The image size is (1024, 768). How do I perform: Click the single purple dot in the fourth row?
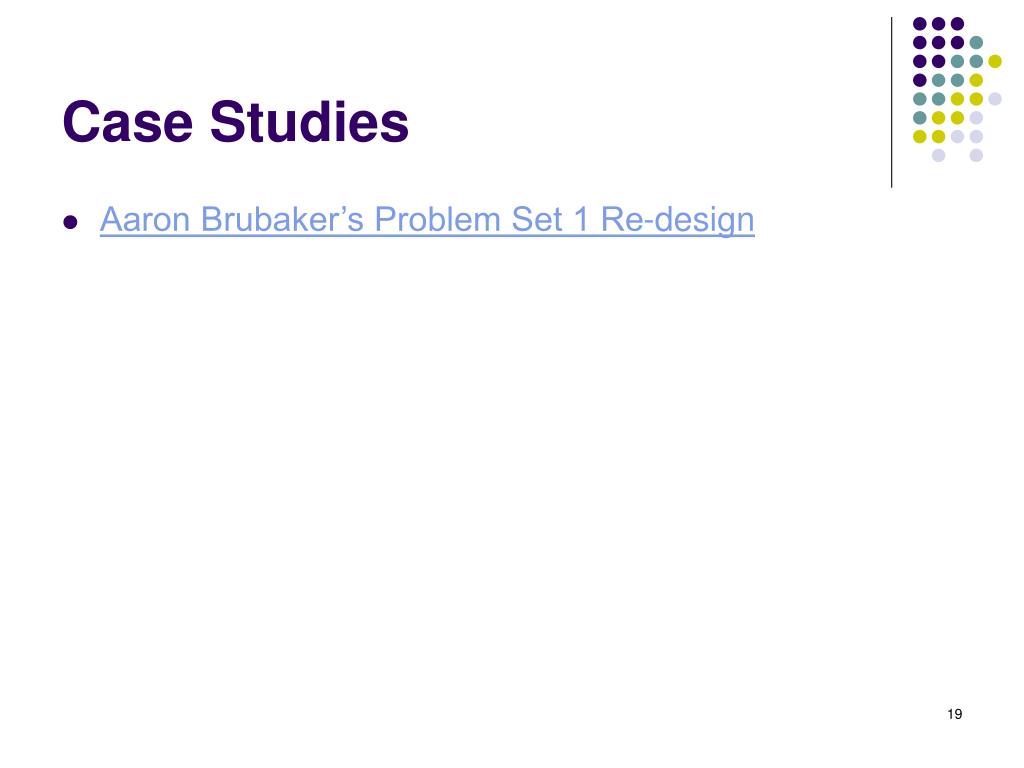click(920, 80)
